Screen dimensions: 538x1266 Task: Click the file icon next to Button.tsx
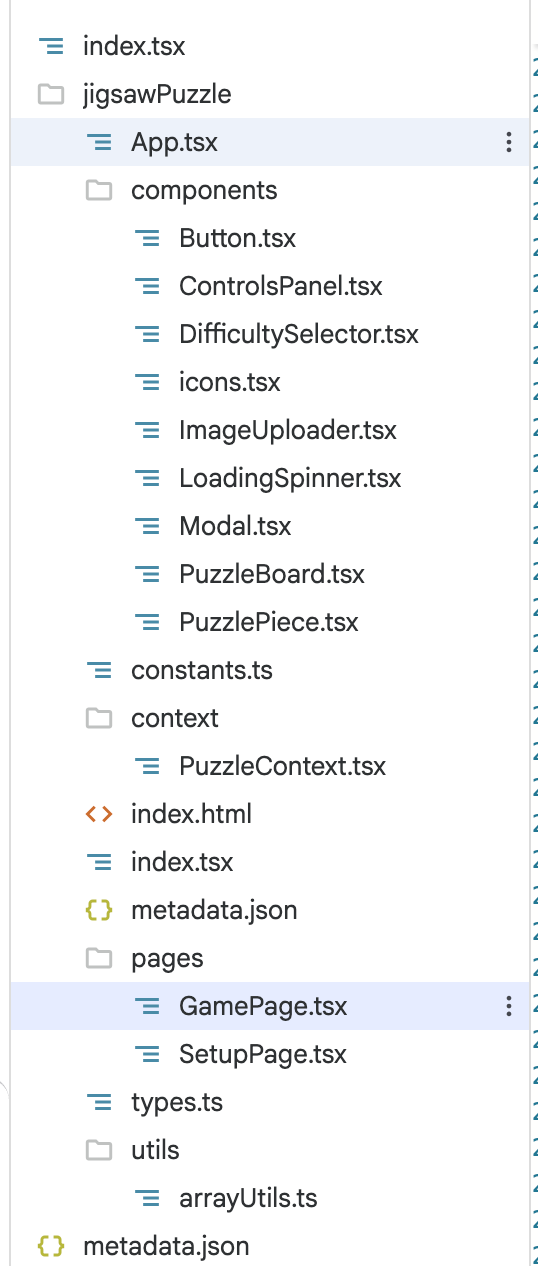(147, 238)
